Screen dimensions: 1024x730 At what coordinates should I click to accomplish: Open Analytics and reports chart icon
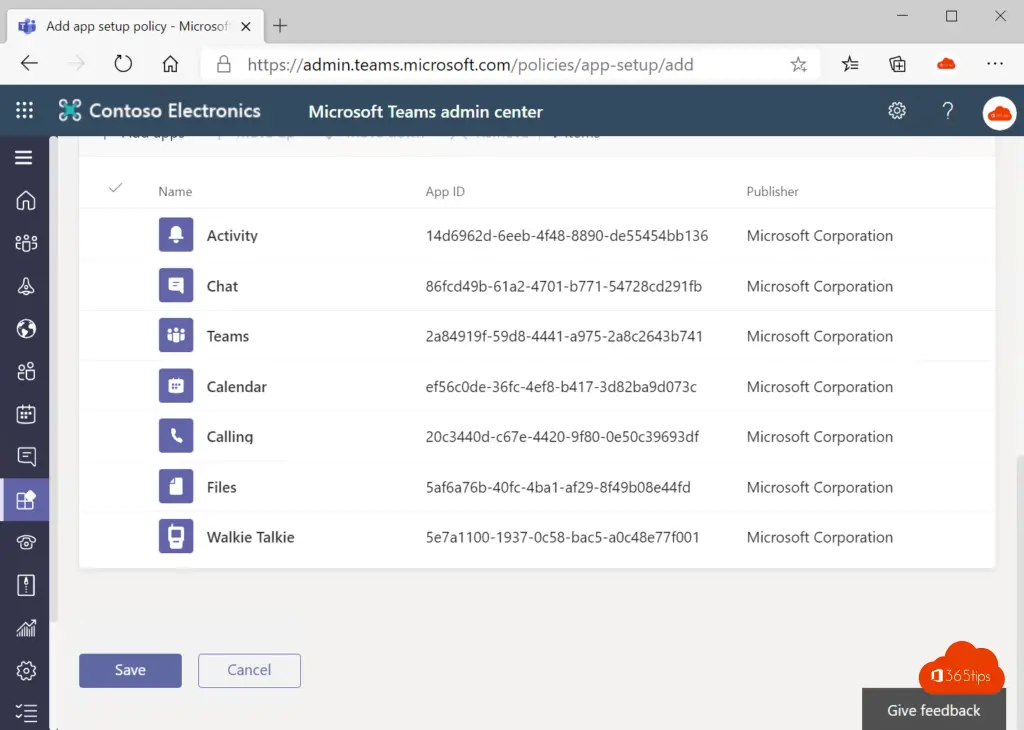pos(25,628)
